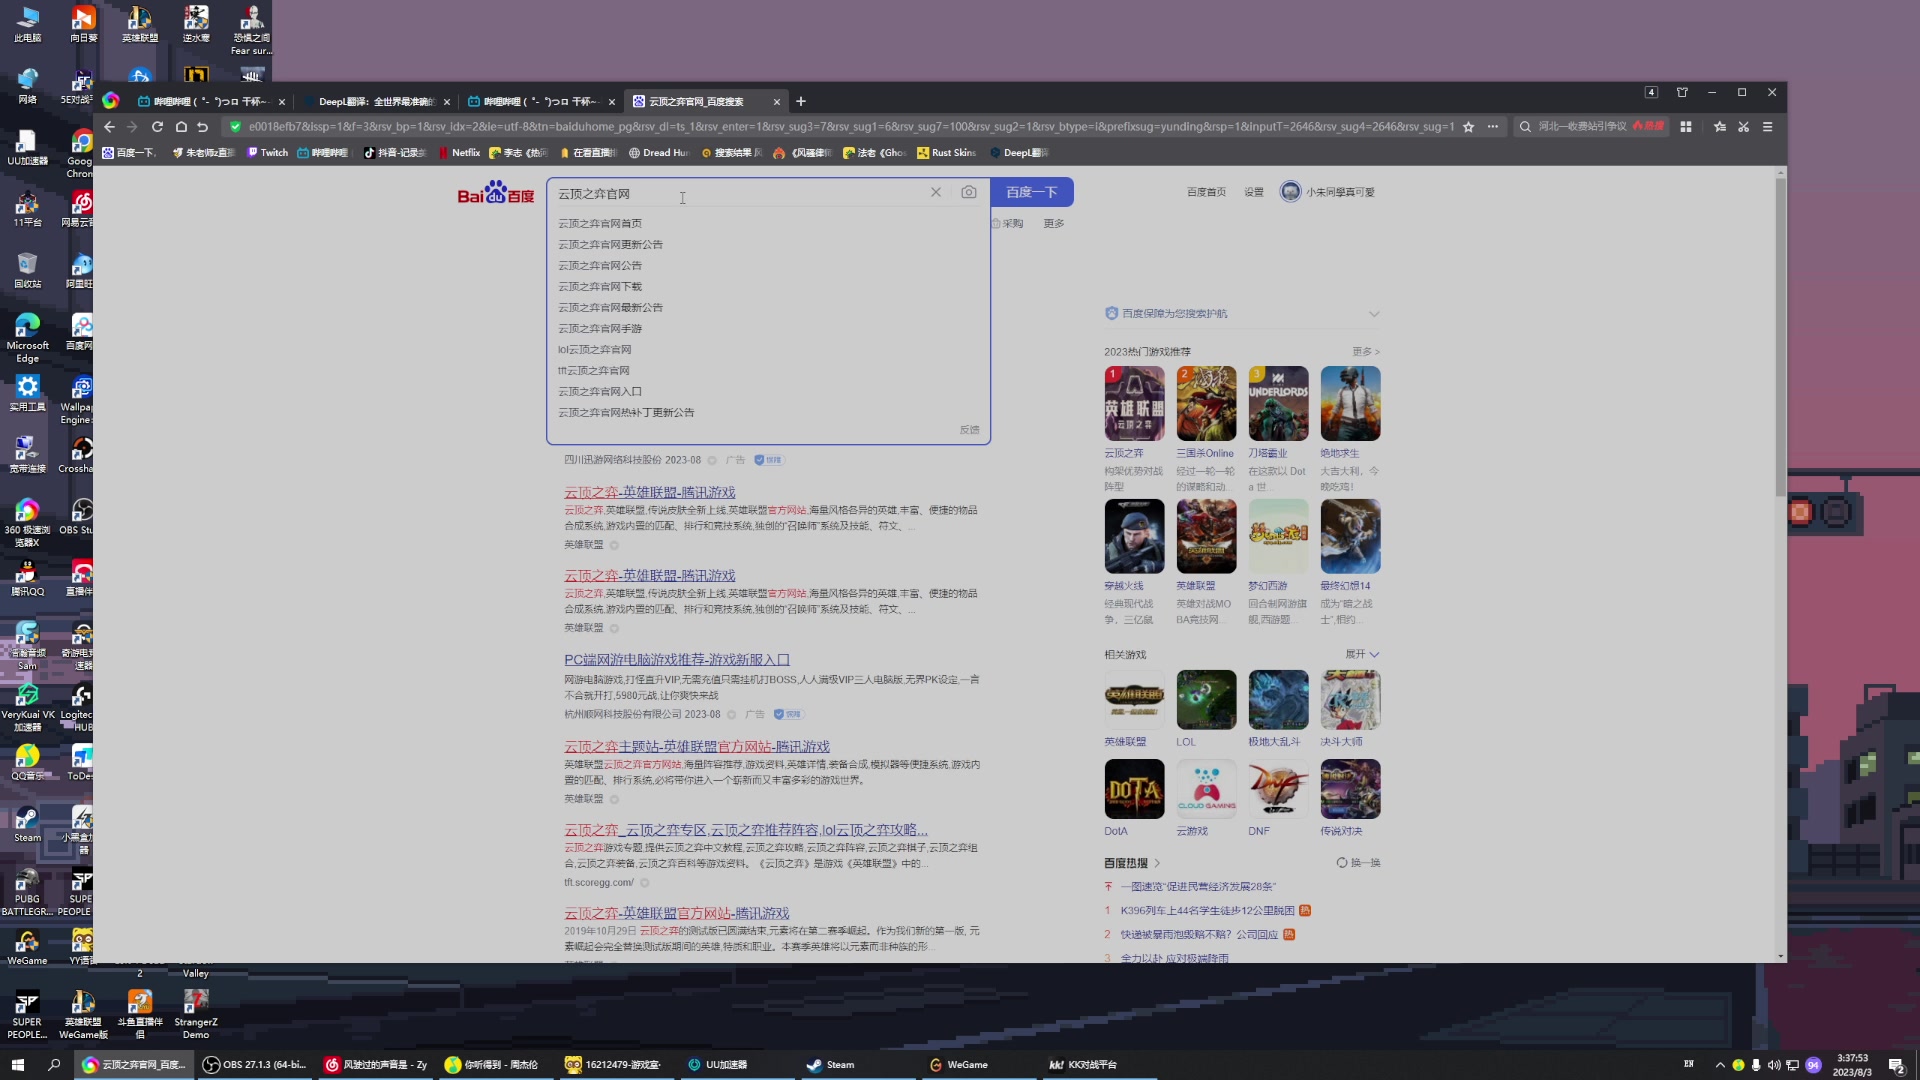Image resolution: width=1920 pixels, height=1080 pixels.
Task: Select suggestion 云顶之弈官网首页
Action: (x=600, y=224)
